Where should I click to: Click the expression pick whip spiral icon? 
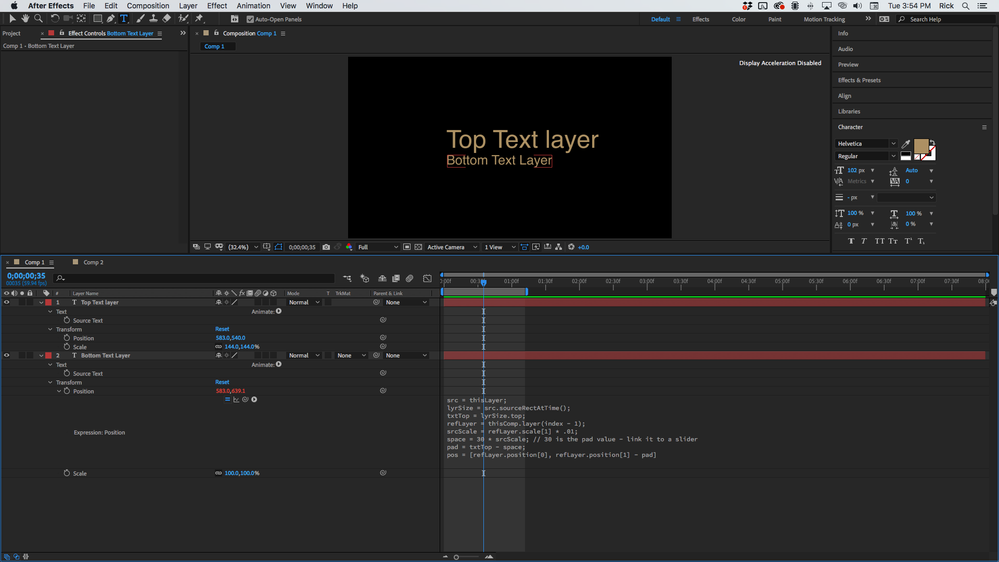pyautogui.click(x=245, y=400)
